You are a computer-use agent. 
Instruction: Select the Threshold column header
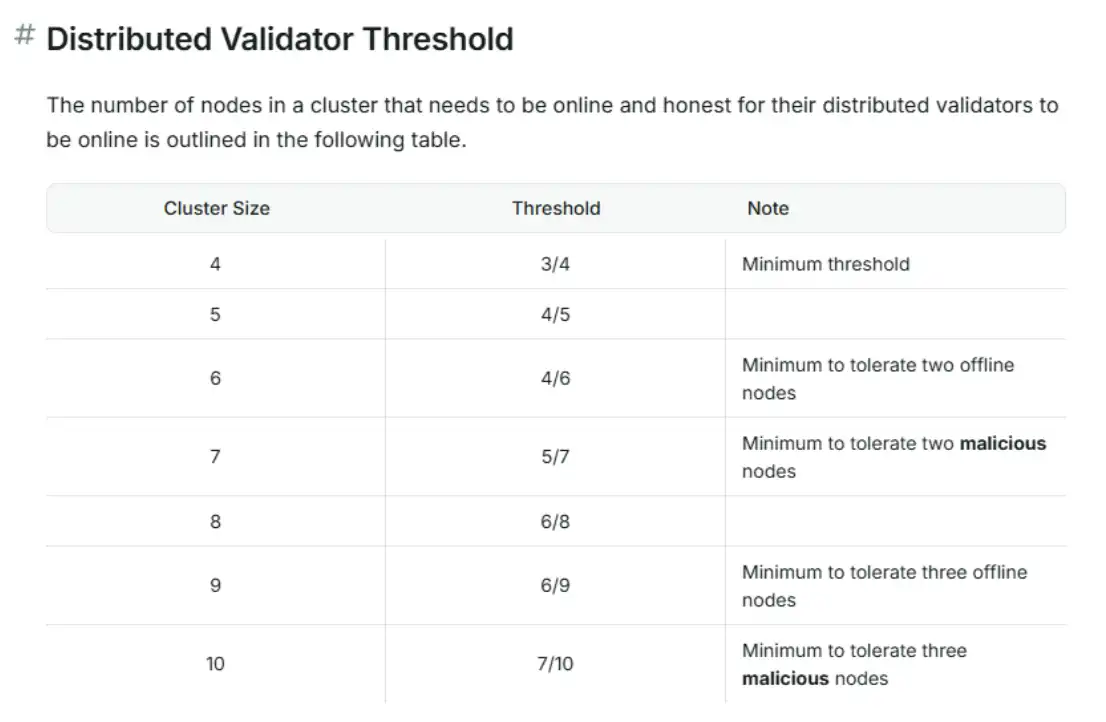[x=556, y=208]
